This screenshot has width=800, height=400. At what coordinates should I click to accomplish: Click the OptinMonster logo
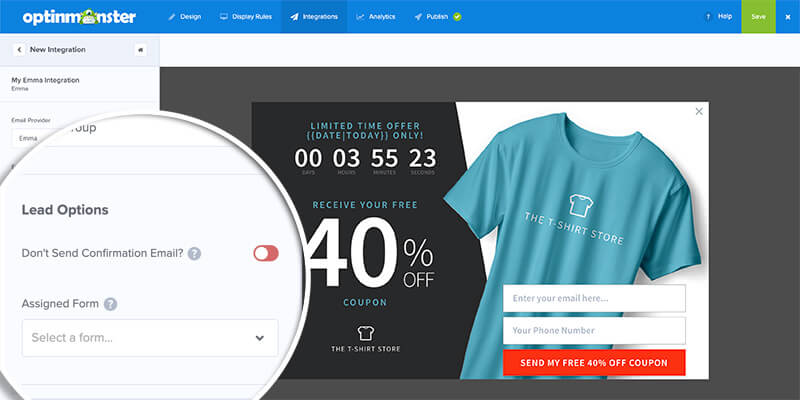coord(79,17)
